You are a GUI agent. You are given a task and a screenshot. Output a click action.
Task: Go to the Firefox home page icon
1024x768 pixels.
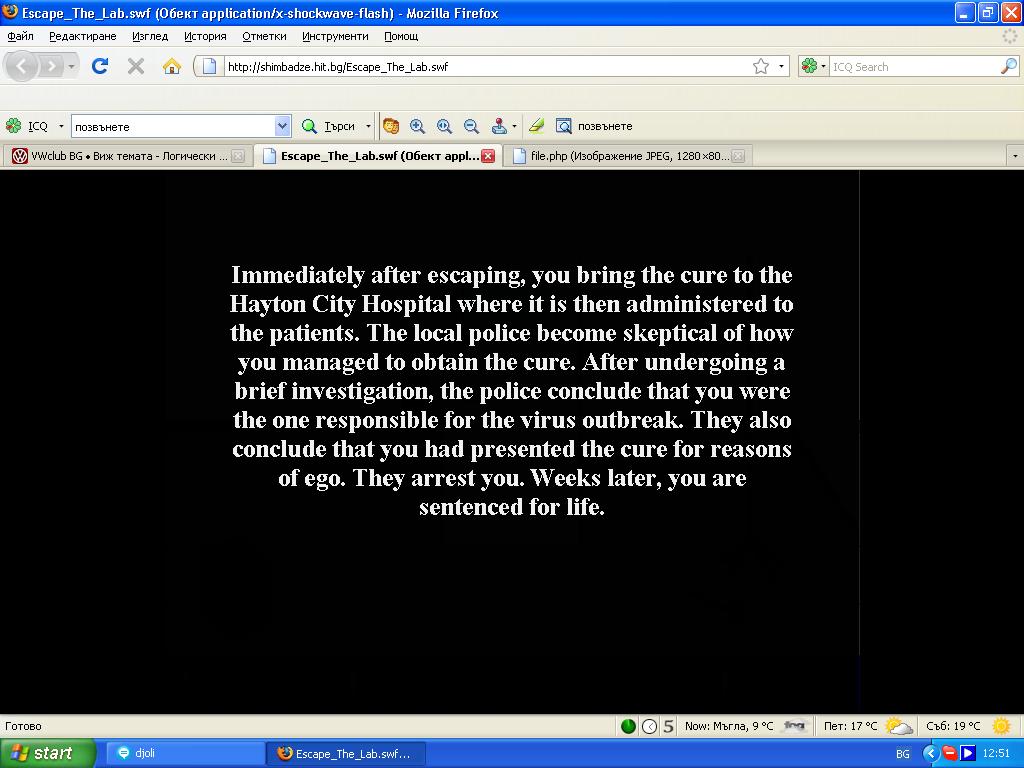(x=172, y=66)
